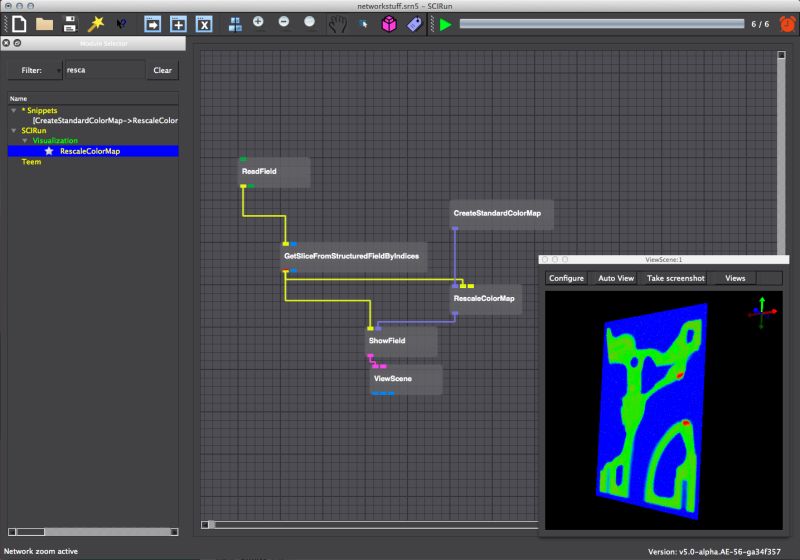Click the four blue squares layout icon

click(x=235, y=24)
